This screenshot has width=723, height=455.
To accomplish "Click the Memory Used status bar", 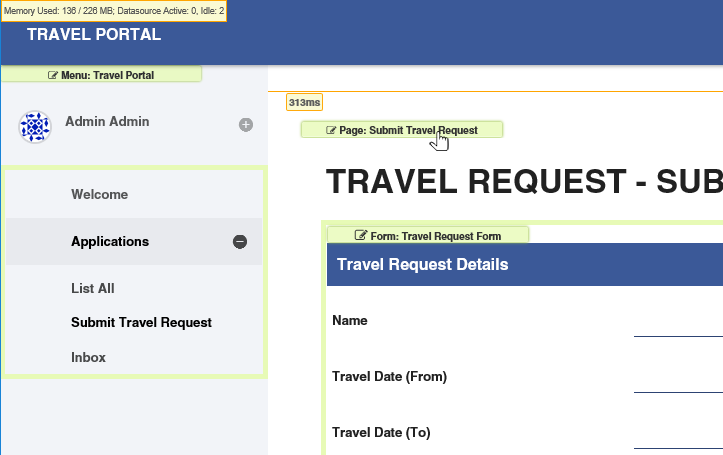I will pyautogui.click(x=113, y=11).
